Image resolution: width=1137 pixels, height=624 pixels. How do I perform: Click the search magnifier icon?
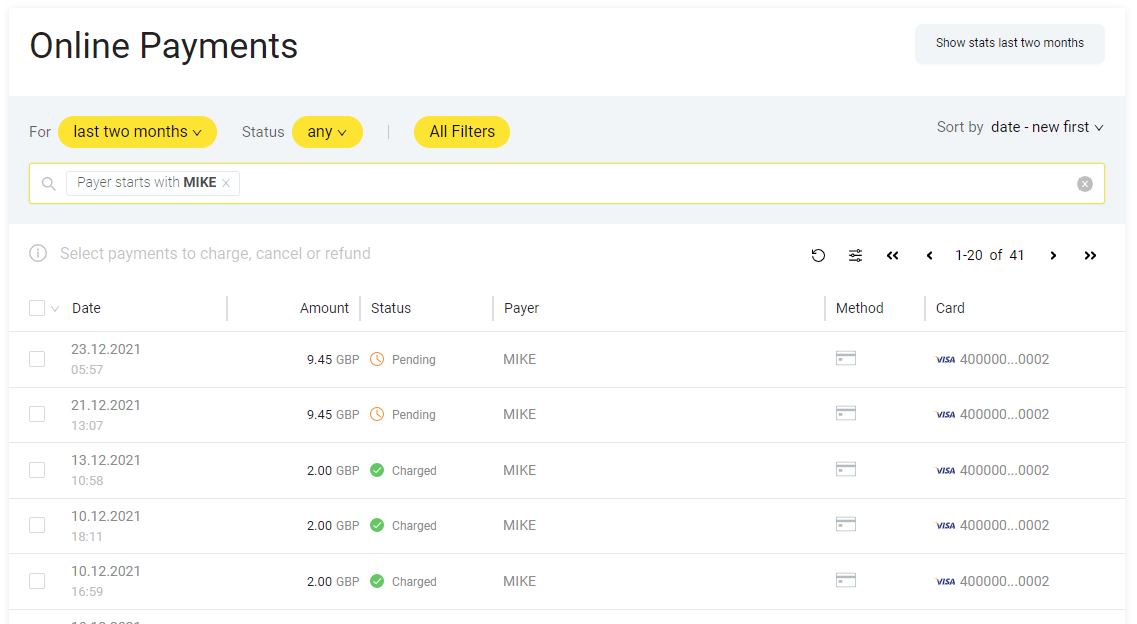49,183
